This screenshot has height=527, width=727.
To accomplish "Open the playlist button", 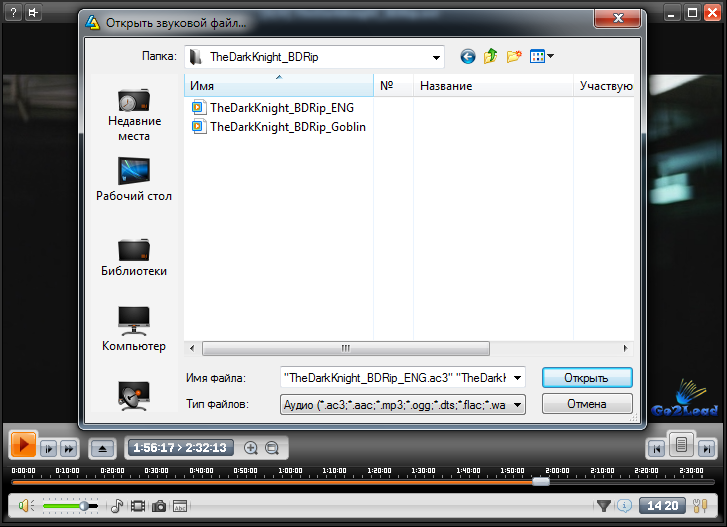I will pyautogui.click(x=681, y=445).
